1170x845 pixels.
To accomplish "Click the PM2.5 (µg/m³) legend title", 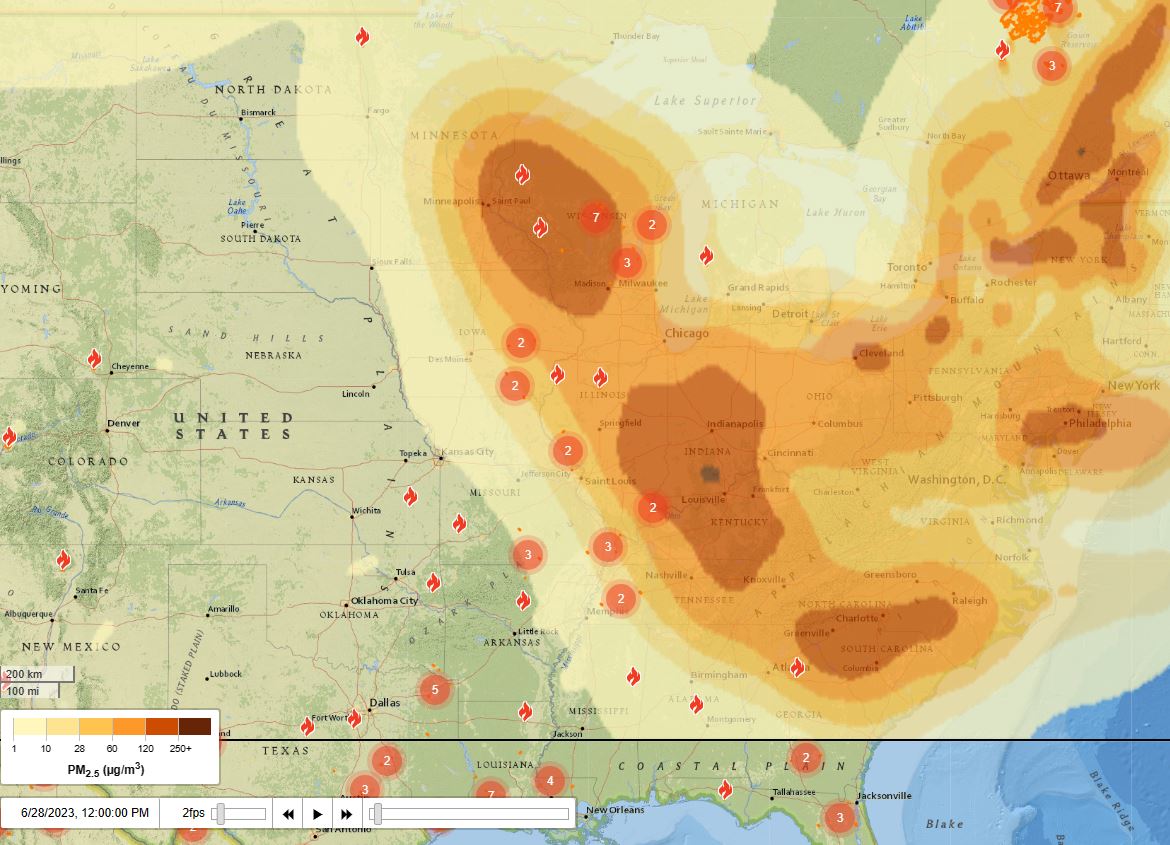I will coord(106,769).
